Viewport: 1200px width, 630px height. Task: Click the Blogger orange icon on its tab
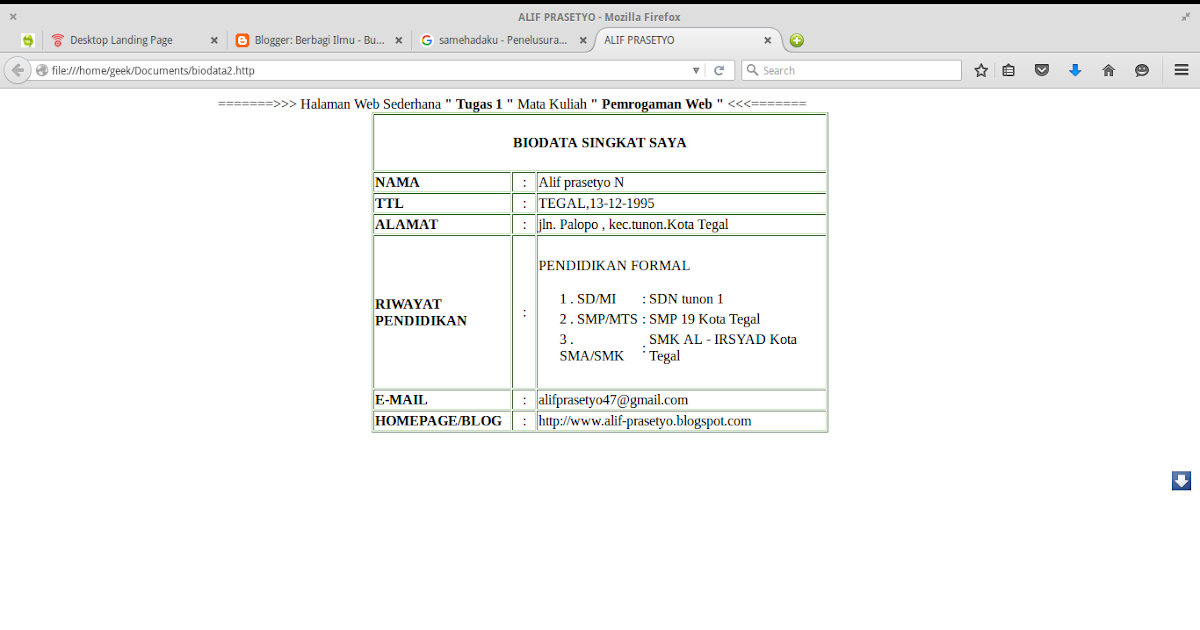[x=241, y=40]
